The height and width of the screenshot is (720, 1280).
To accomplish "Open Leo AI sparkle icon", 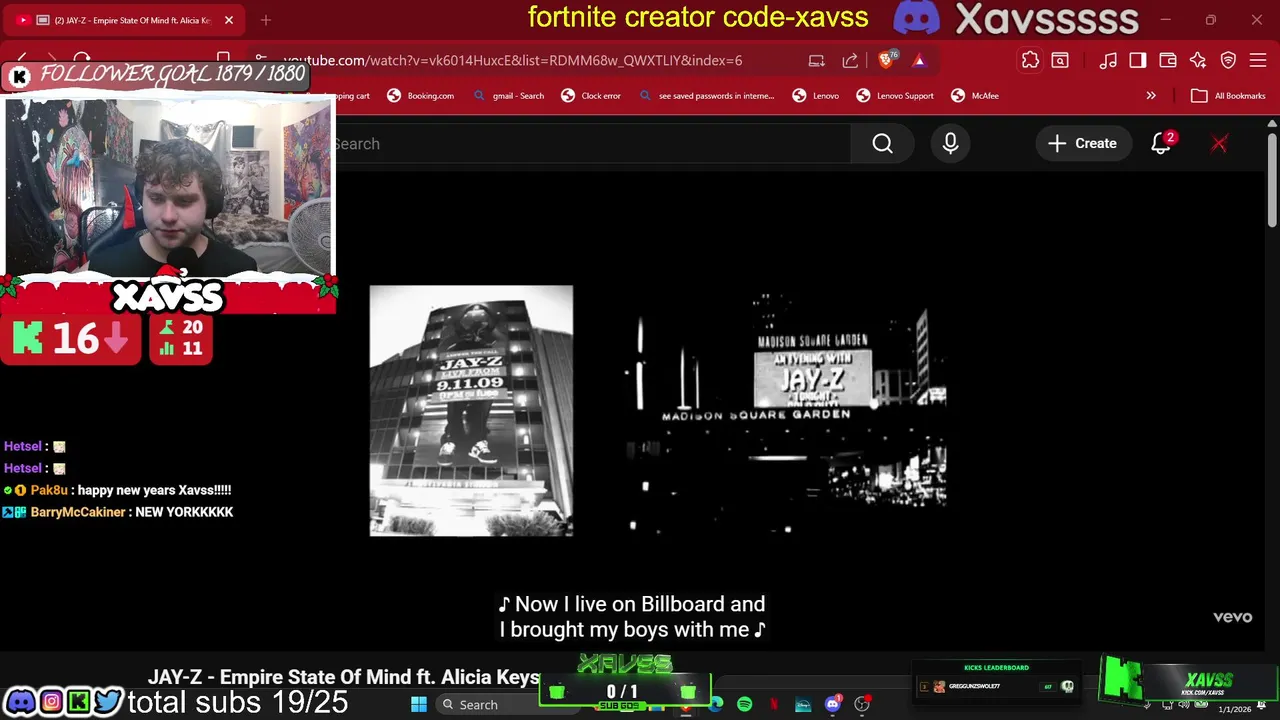I will 1198,61.
